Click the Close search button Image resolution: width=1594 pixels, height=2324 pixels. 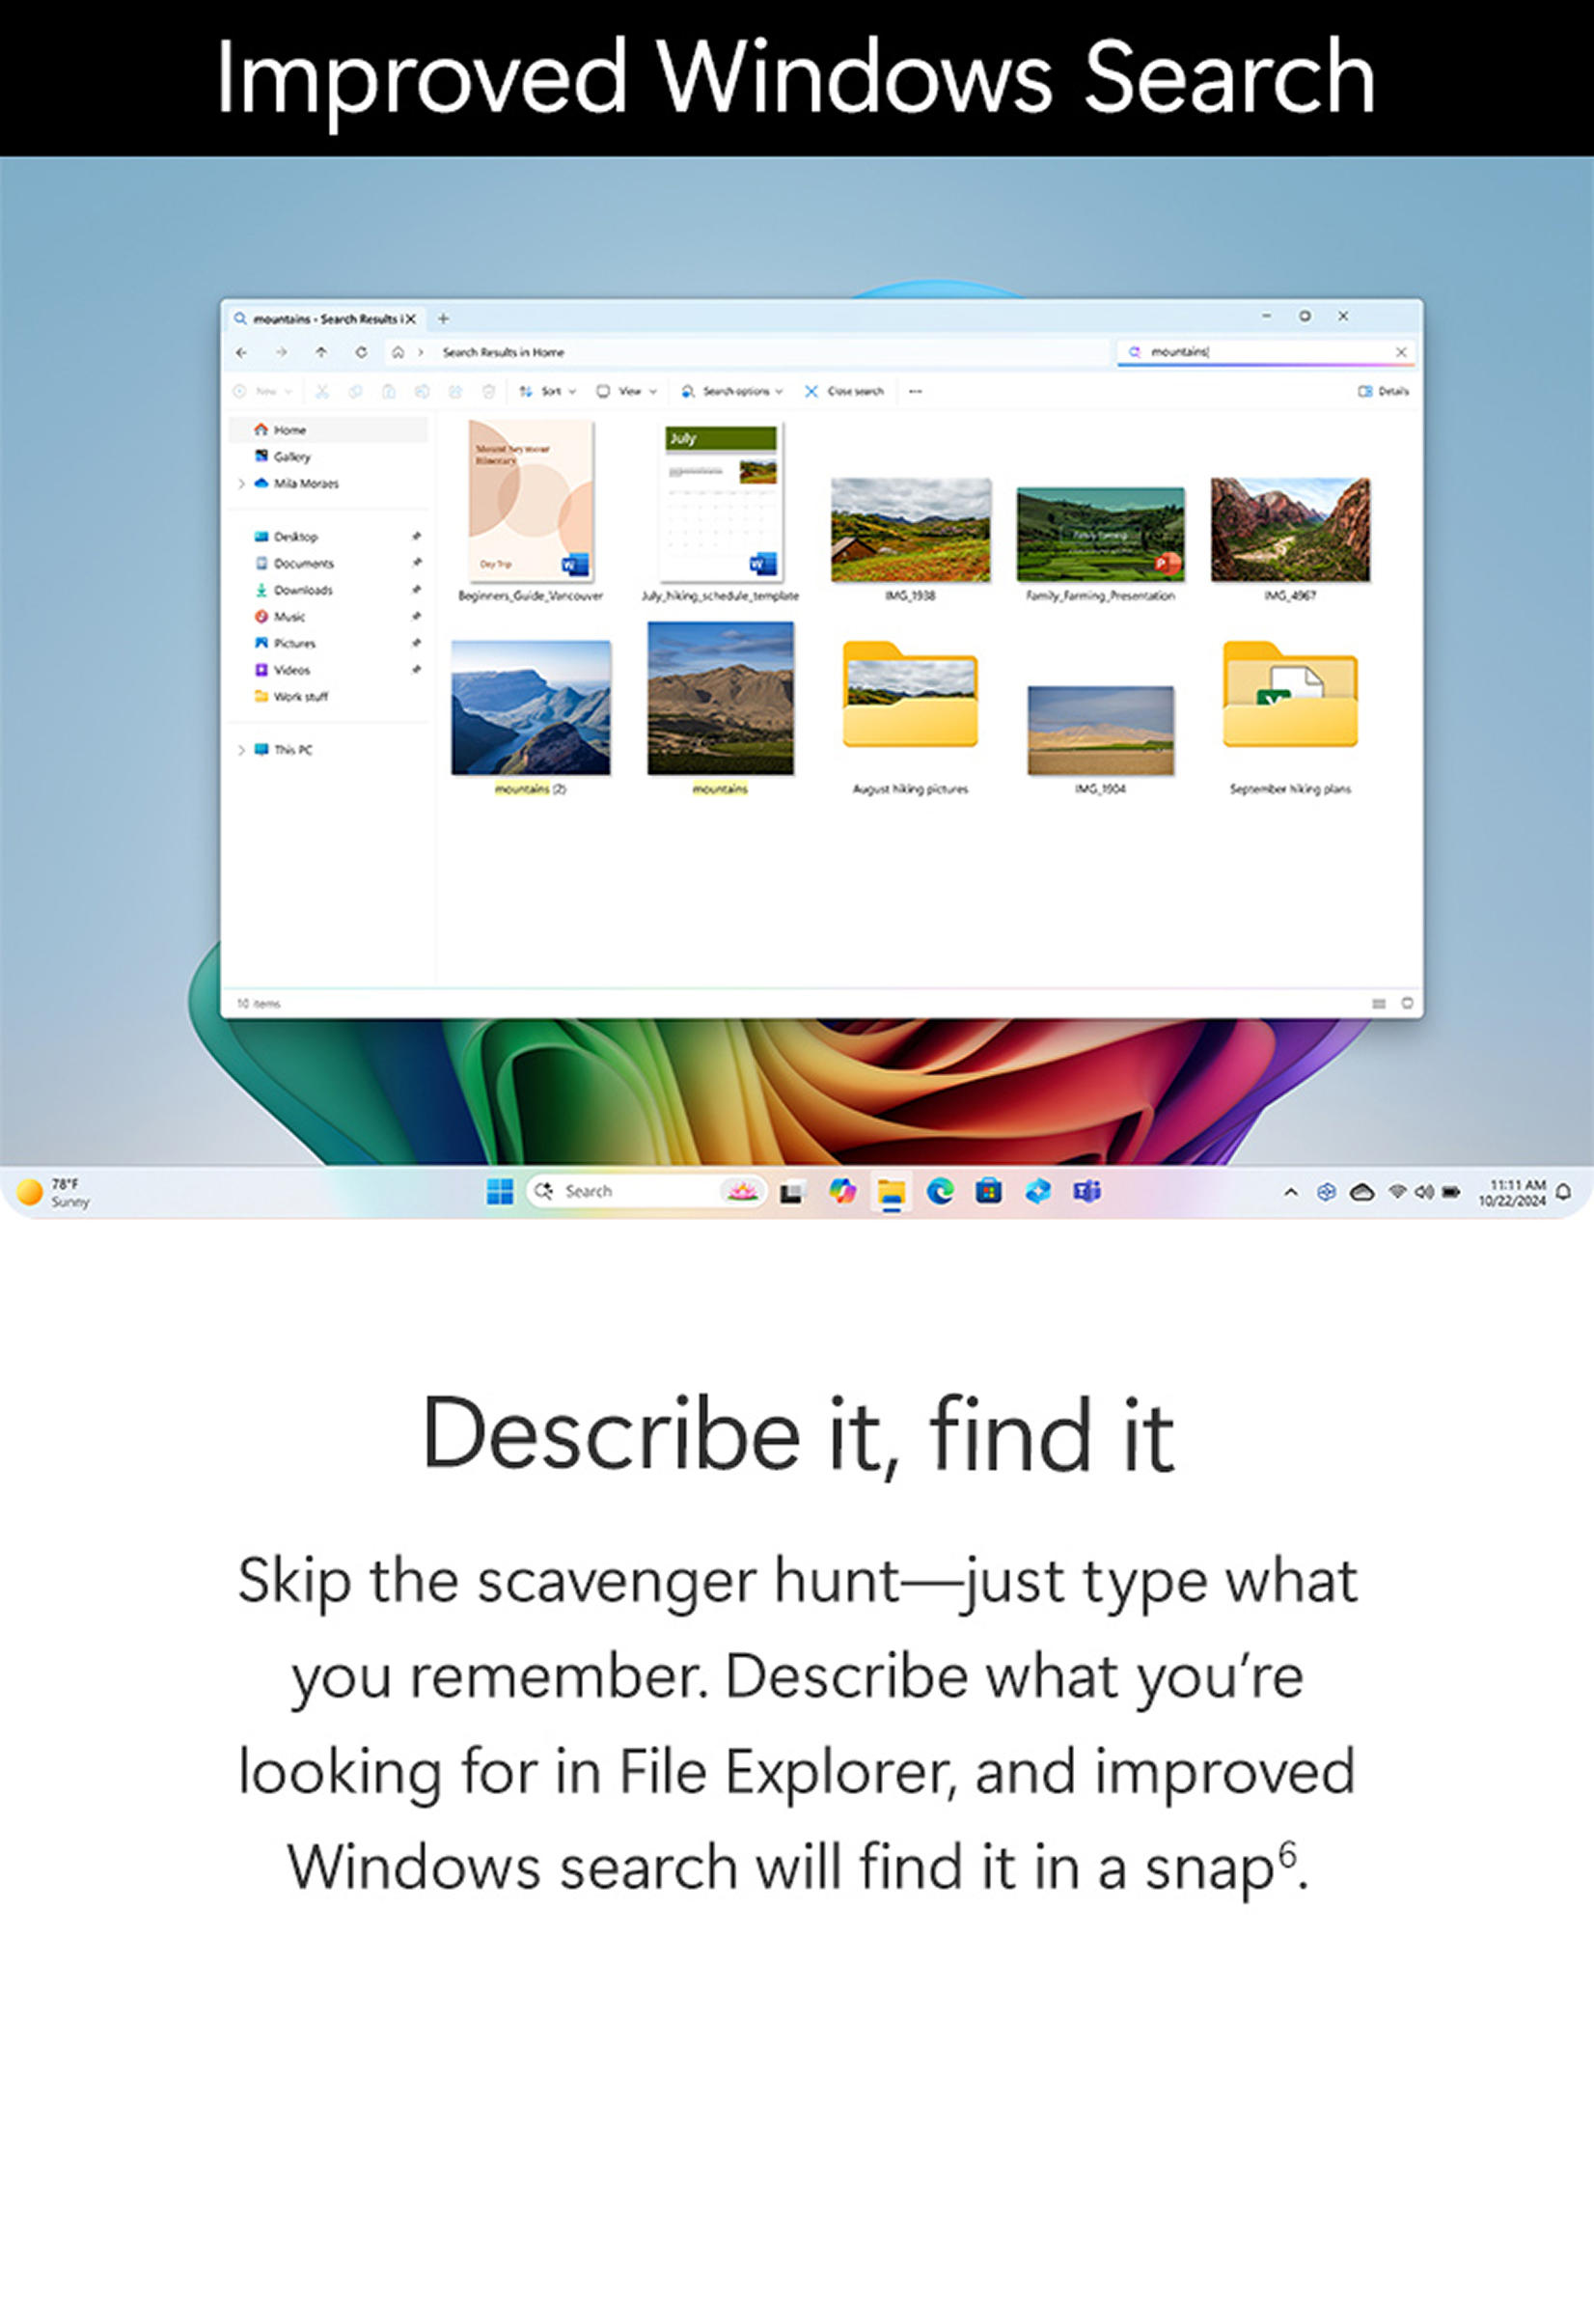click(x=845, y=391)
